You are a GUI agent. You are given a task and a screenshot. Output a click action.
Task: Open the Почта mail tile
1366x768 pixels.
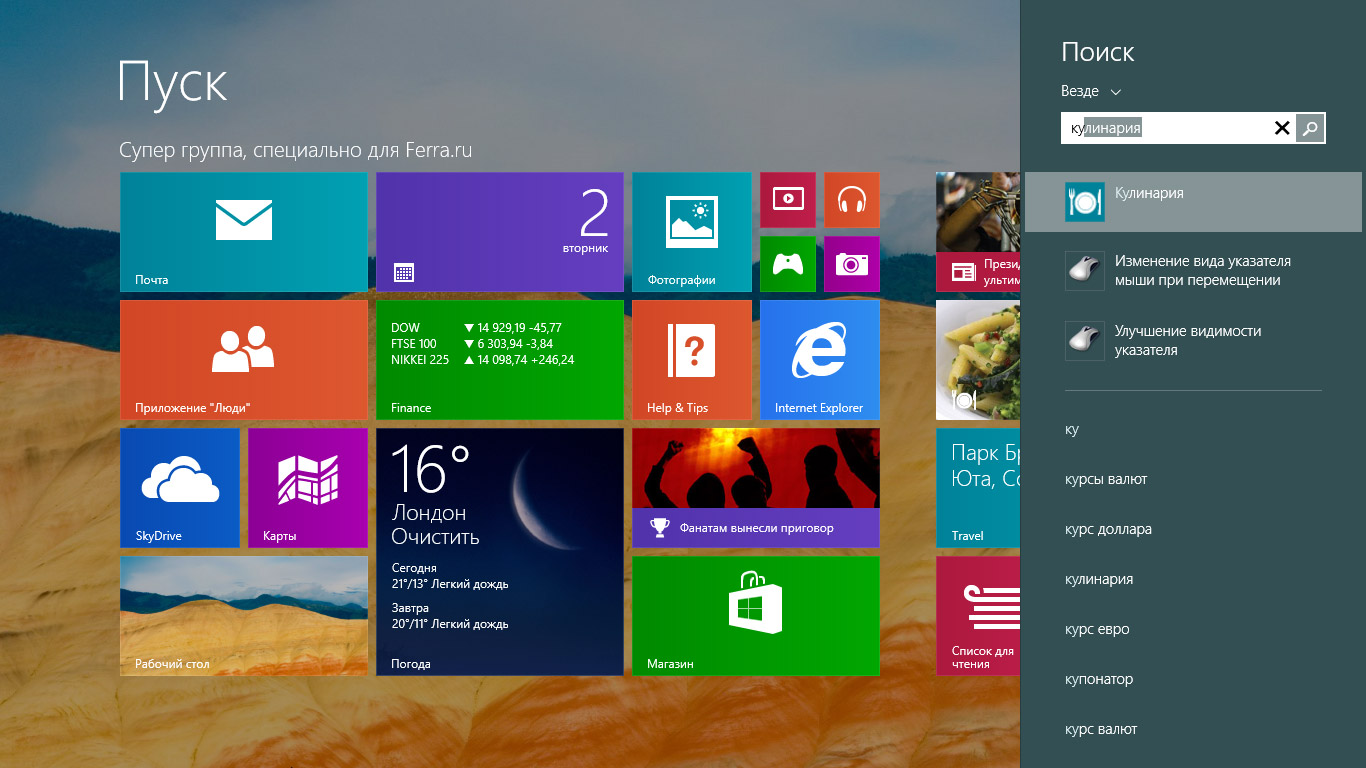[x=243, y=231]
